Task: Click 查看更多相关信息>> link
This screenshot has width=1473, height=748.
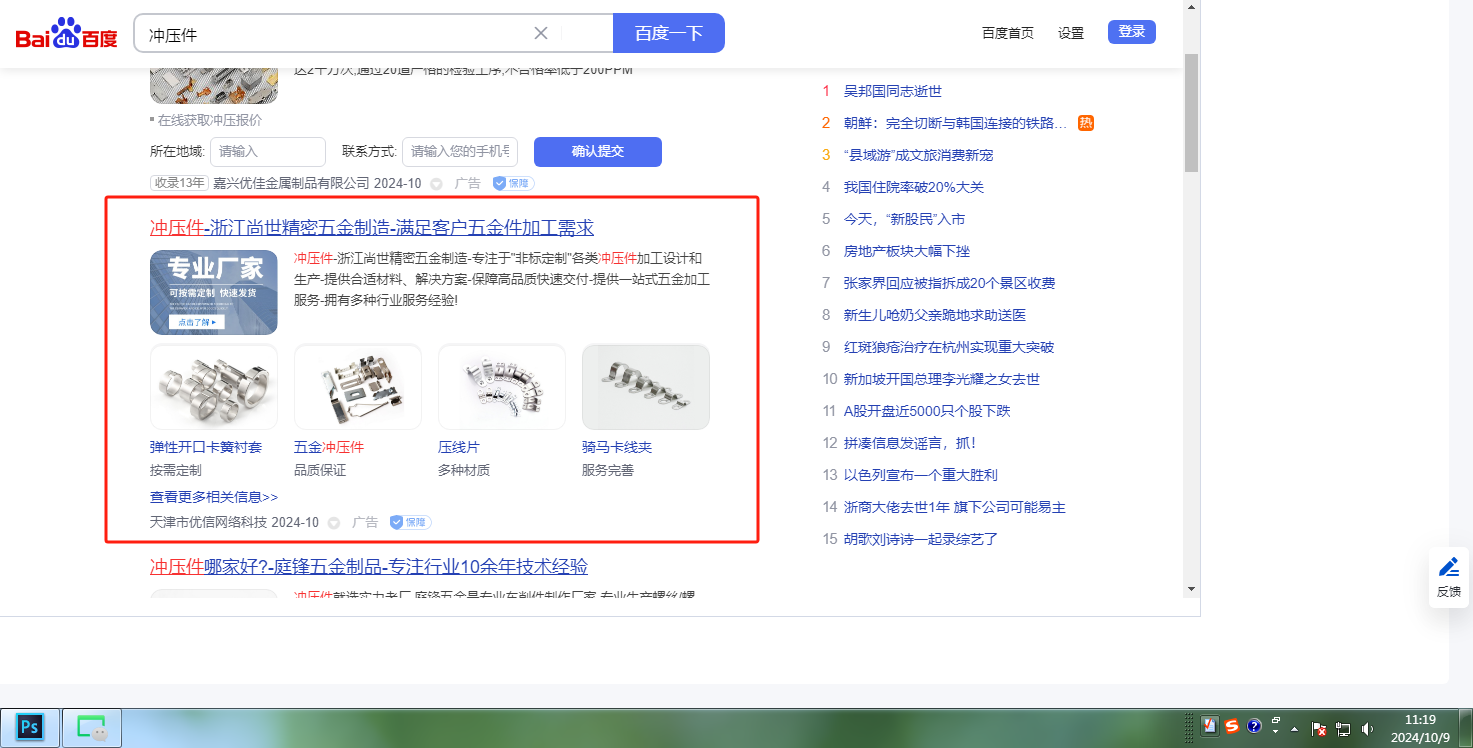Action: tap(214, 497)
